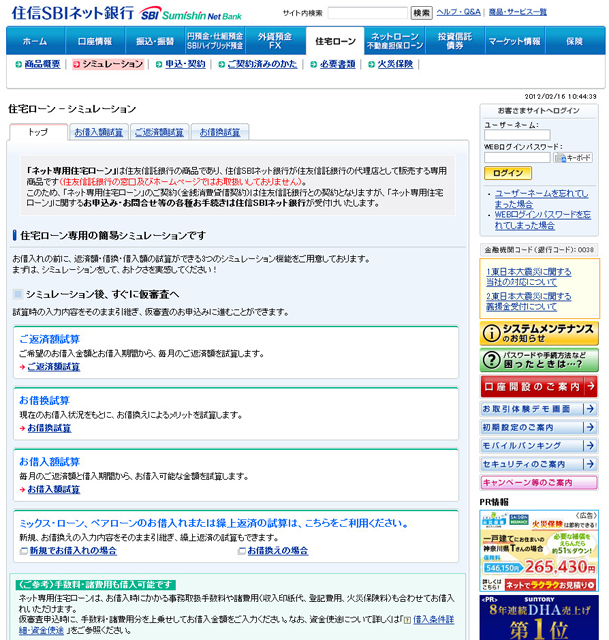Click the fire insurance 265,430円 ad banner
This screenshot has height=640, width=609.
(539, 551)
